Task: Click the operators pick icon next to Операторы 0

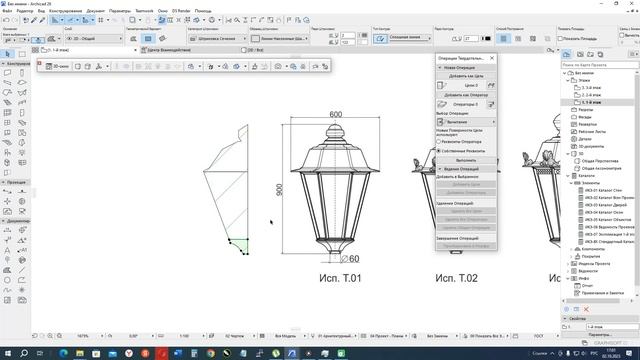Action: (491, 104)
